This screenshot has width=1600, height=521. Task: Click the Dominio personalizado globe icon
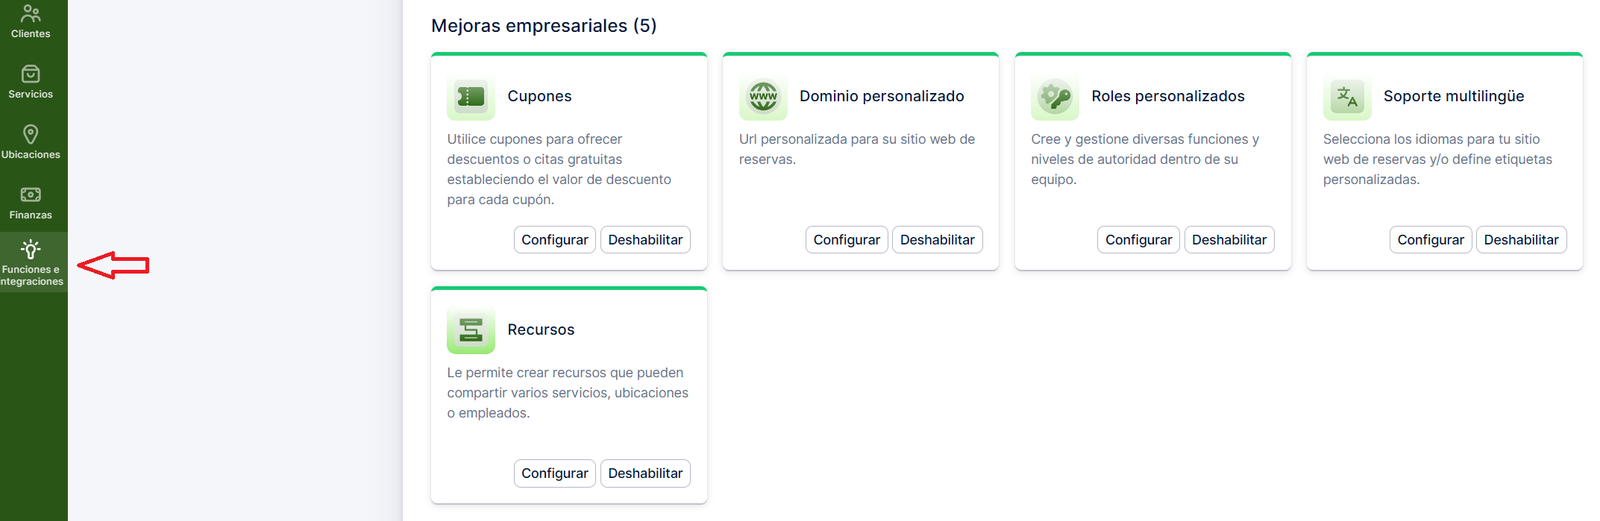(x=763, y=97)
